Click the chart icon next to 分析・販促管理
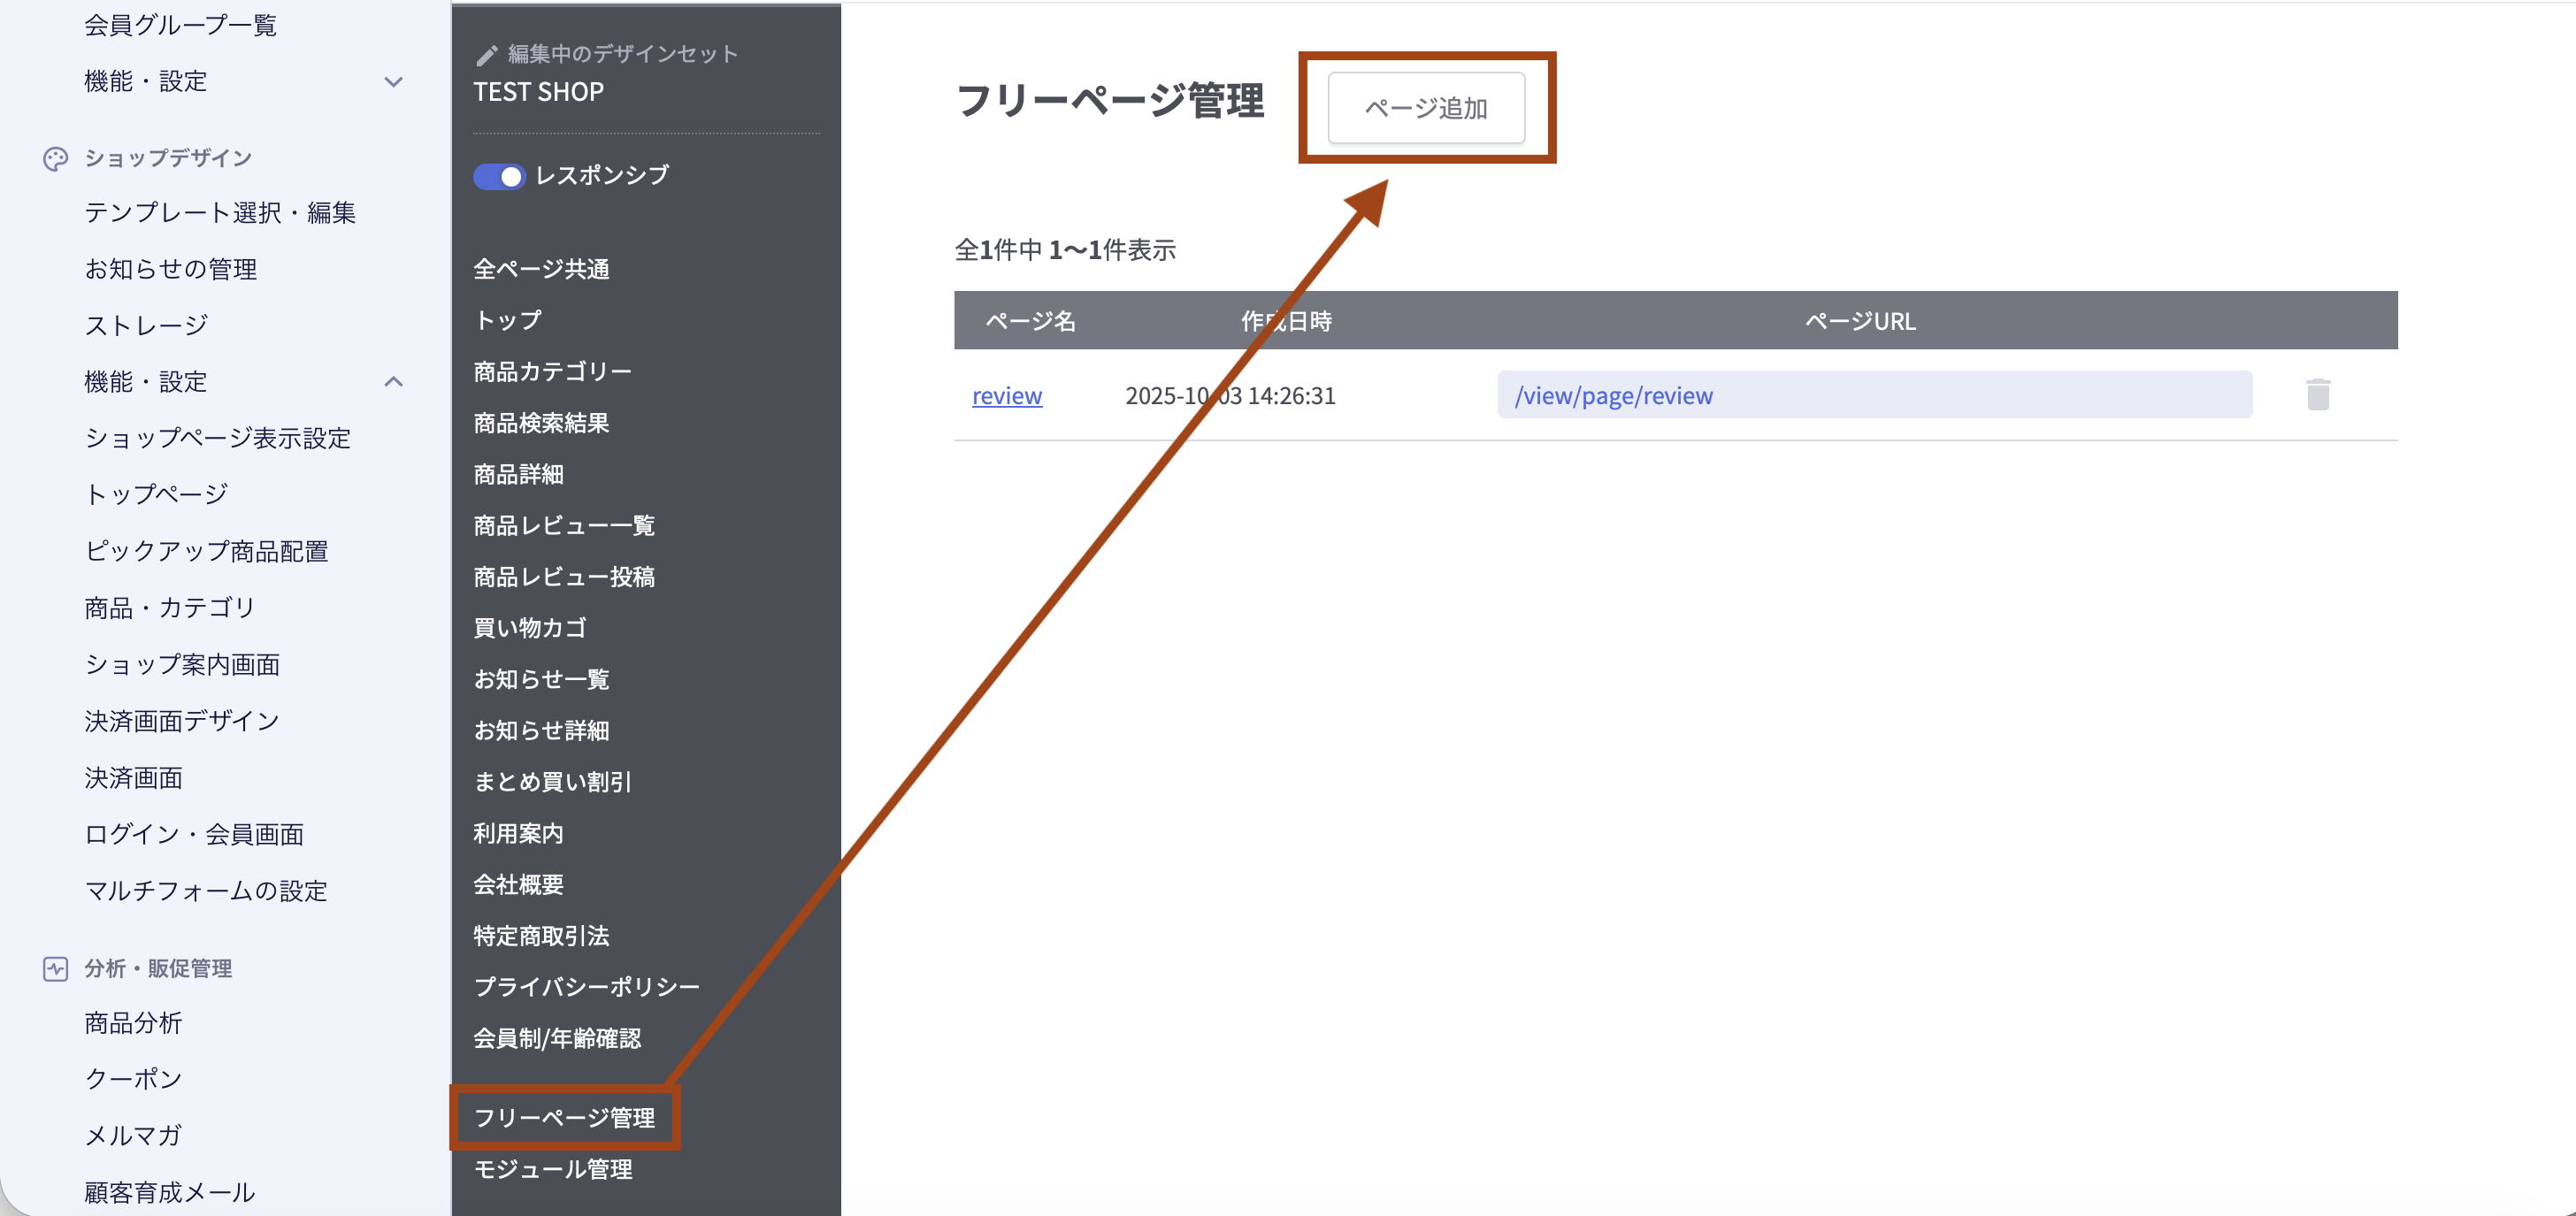The height and width of the screenshot is (1216, 2576). click(x=56, y=968)
